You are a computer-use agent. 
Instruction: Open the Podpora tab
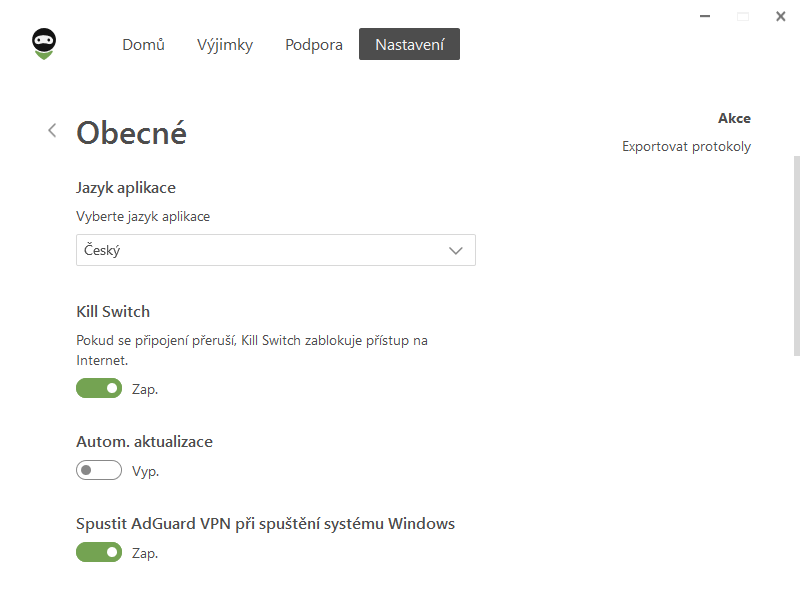[x=314, y=45]
